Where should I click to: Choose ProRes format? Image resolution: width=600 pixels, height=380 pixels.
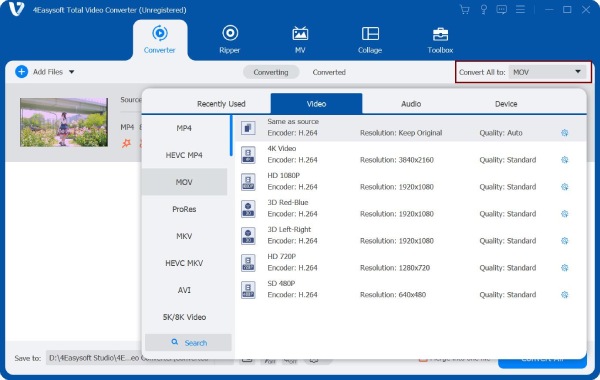184,209
